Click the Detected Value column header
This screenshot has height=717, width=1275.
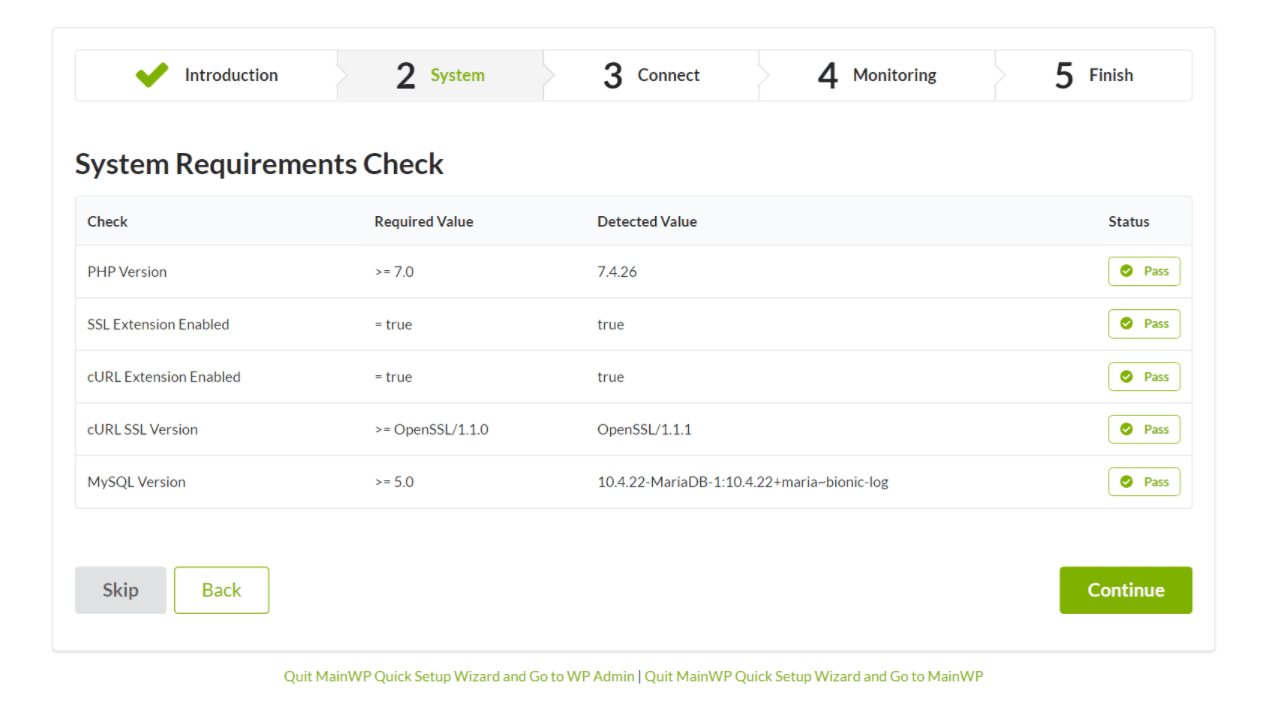tap(647, 222)
